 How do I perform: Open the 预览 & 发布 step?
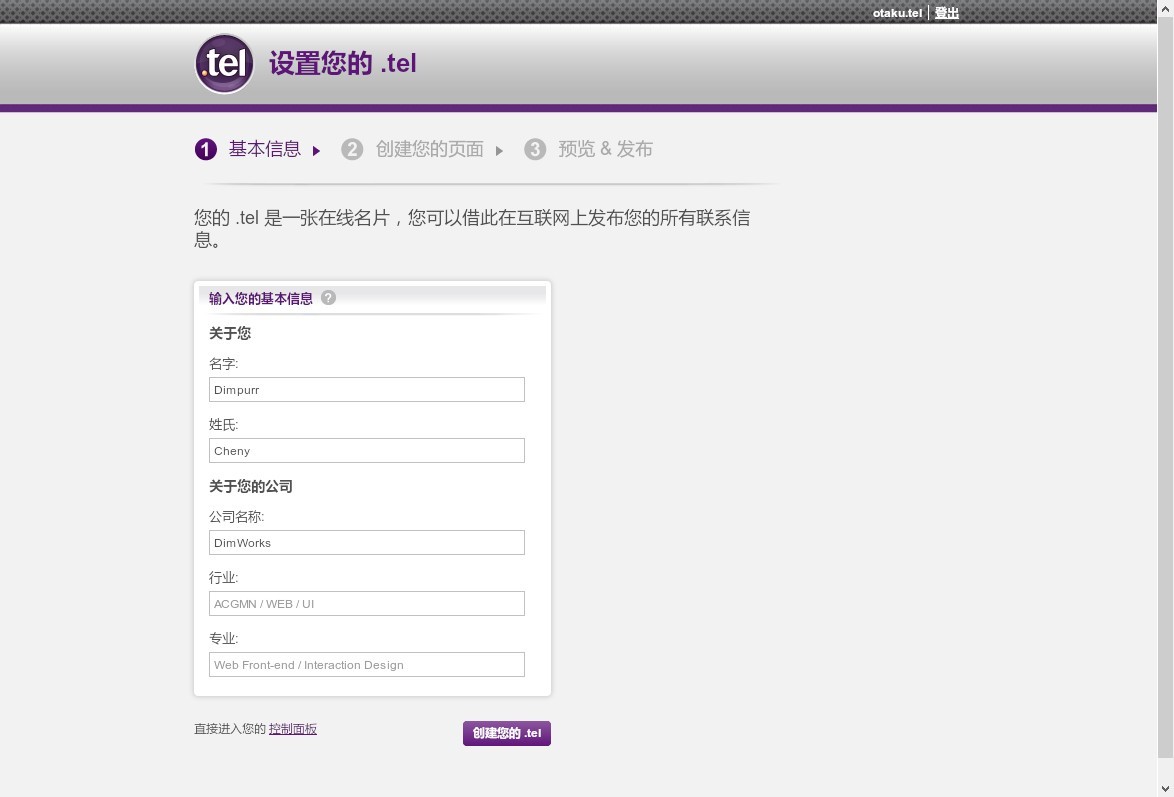pyautogui.click(x=605, y=149)
